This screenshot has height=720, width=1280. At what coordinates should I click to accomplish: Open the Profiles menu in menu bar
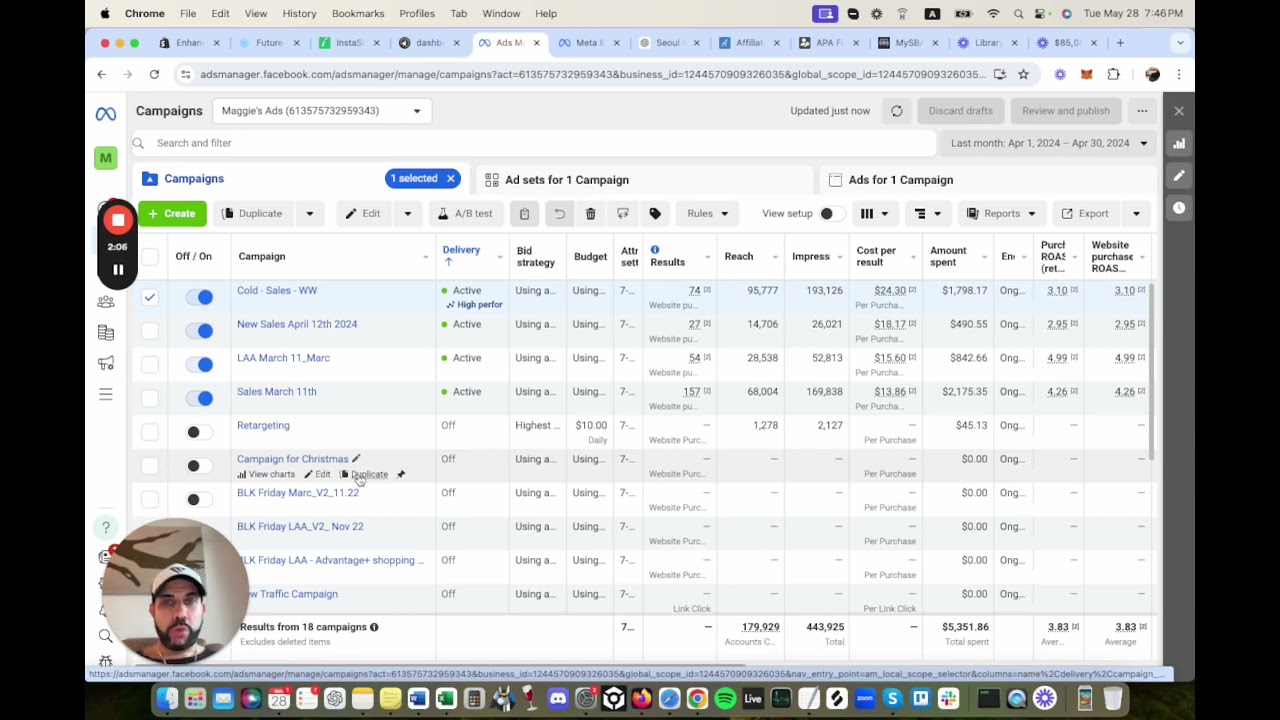pos(416,13)
